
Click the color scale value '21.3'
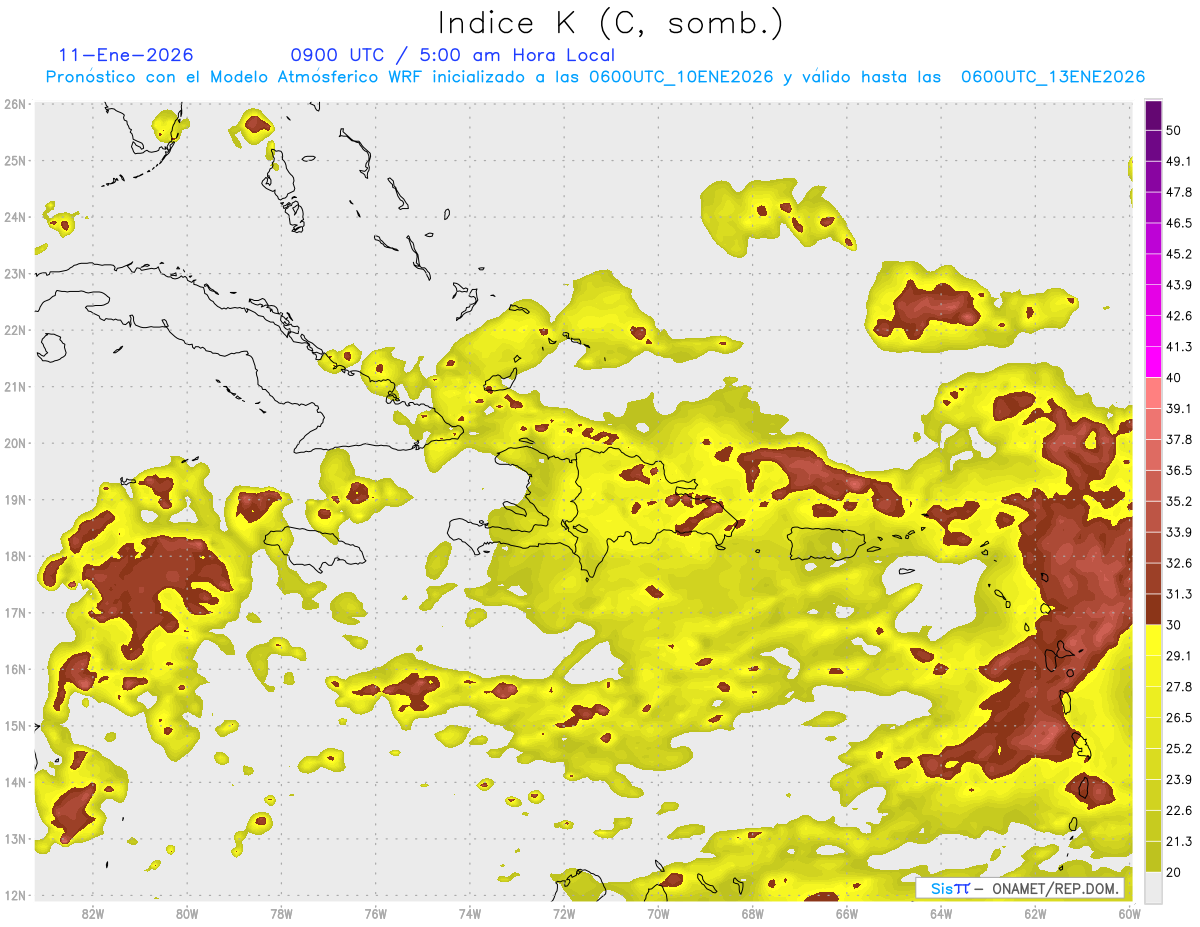pos(1179,841)
